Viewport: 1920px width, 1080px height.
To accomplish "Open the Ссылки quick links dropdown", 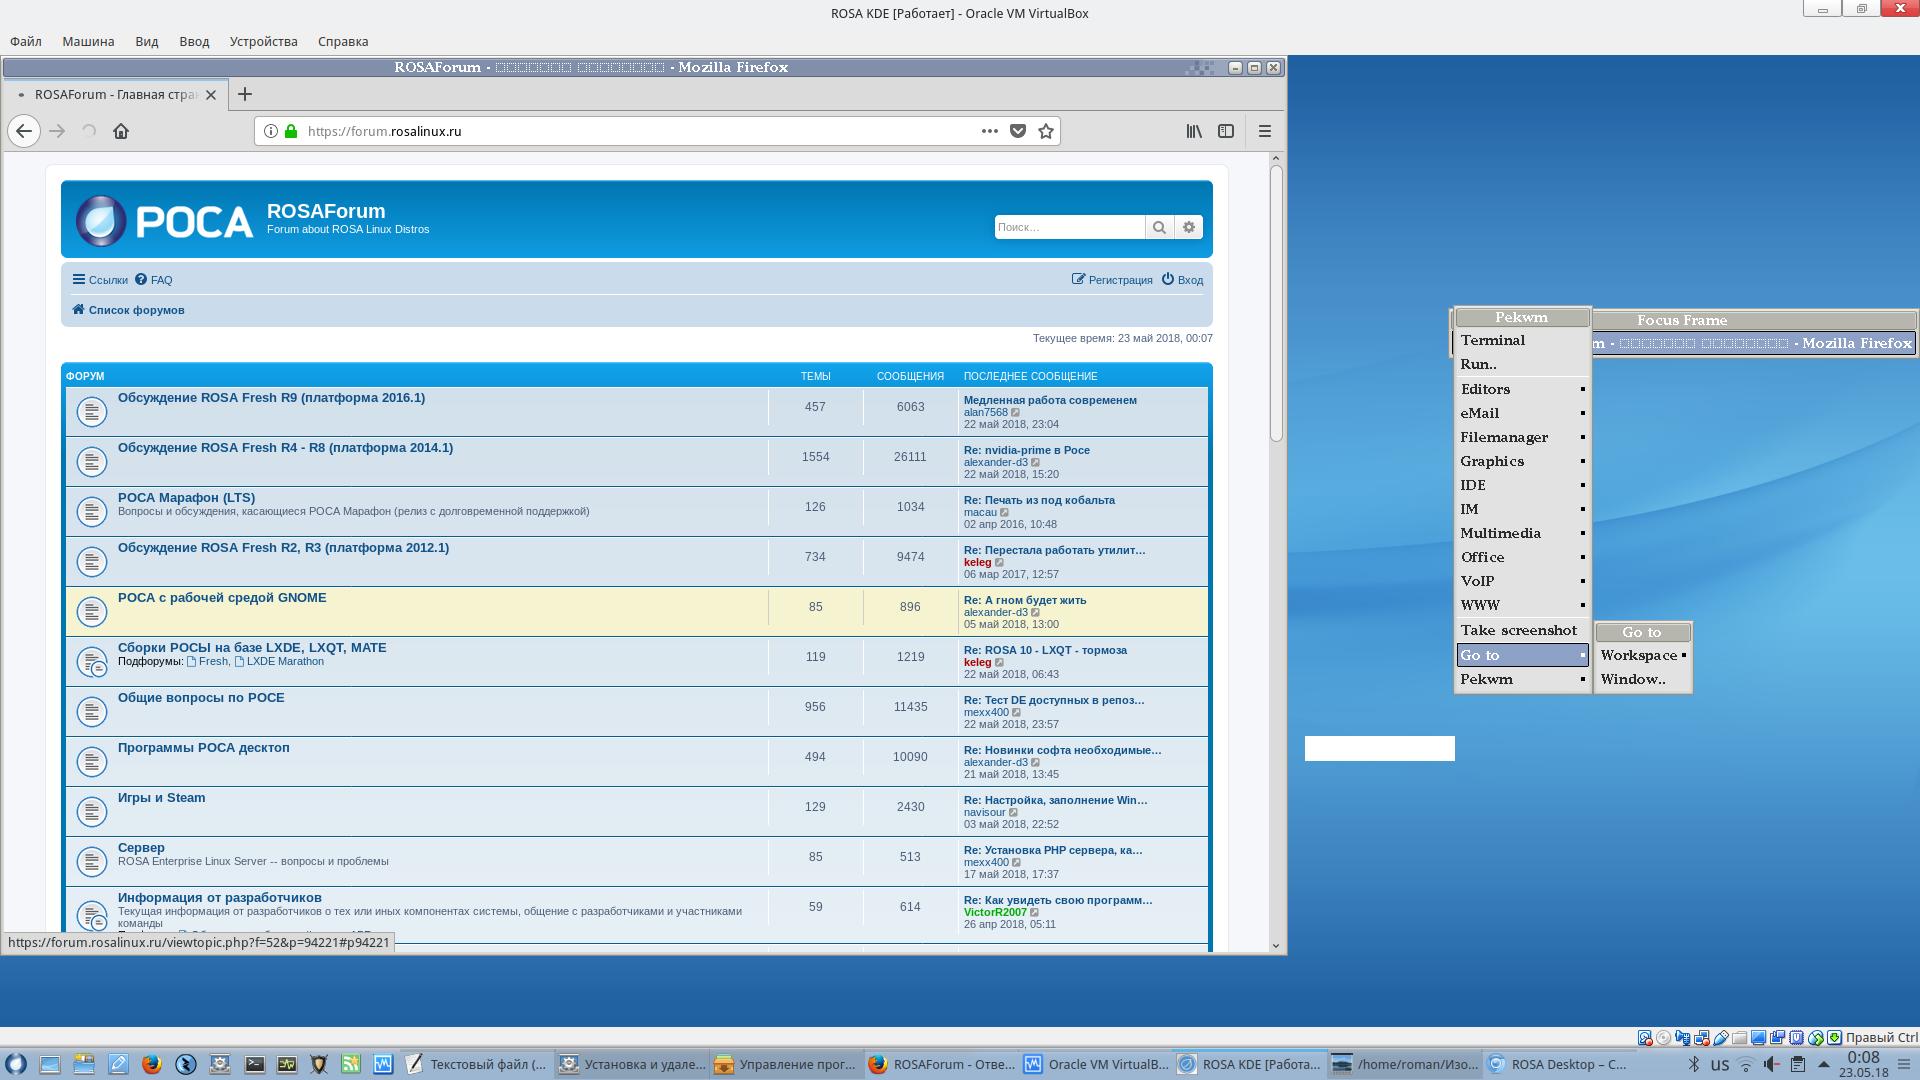I will [x=100, y=280].
